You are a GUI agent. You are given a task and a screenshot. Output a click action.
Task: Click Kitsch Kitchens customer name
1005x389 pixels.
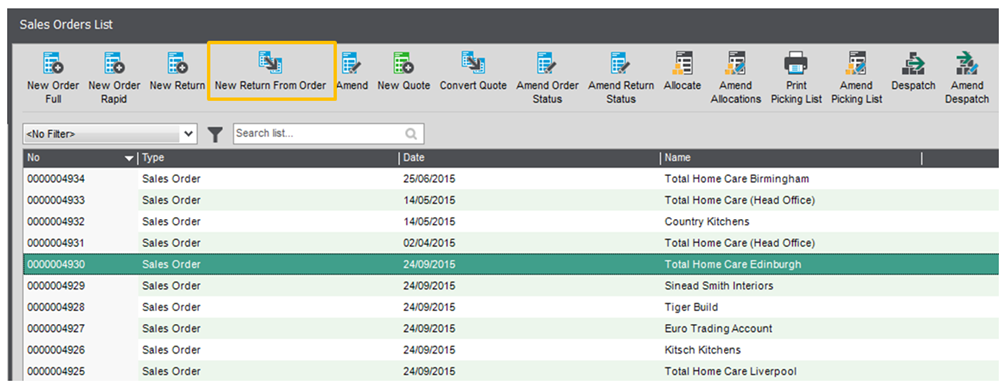(702, 350)
